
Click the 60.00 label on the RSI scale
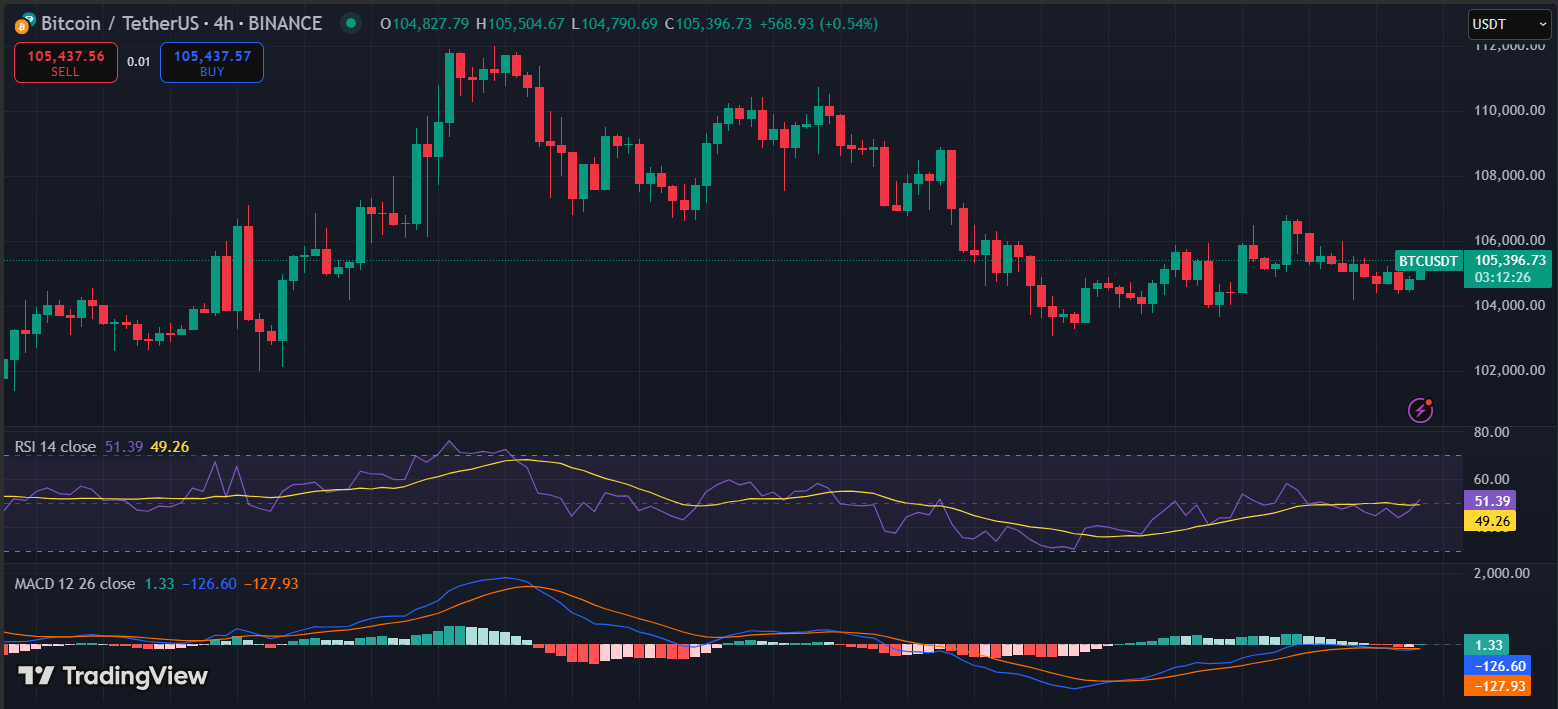click(x=1490, y=479)
